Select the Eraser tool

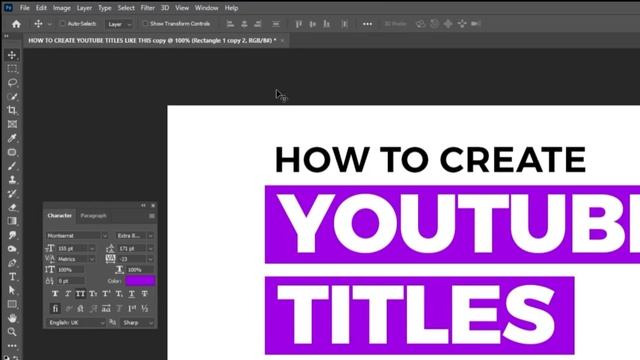12,207
